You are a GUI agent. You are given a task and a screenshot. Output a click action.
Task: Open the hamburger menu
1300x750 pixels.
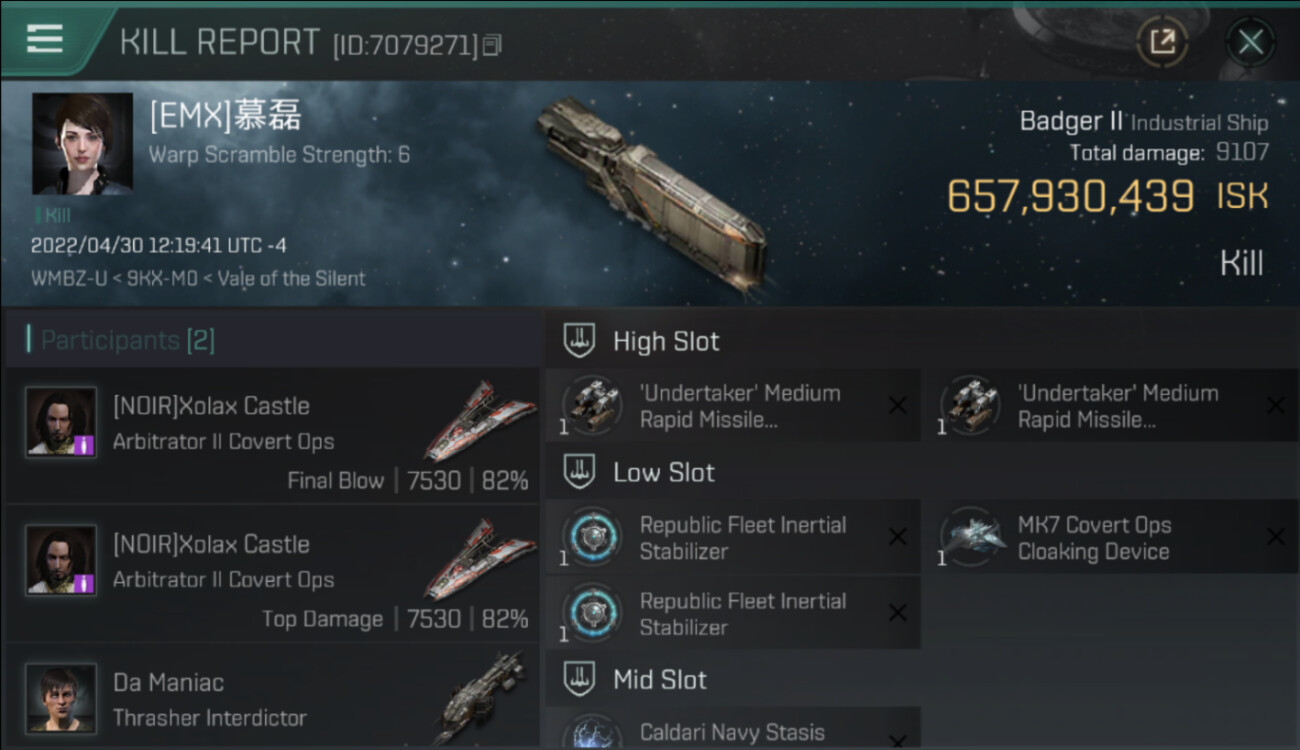coord(45,39)
